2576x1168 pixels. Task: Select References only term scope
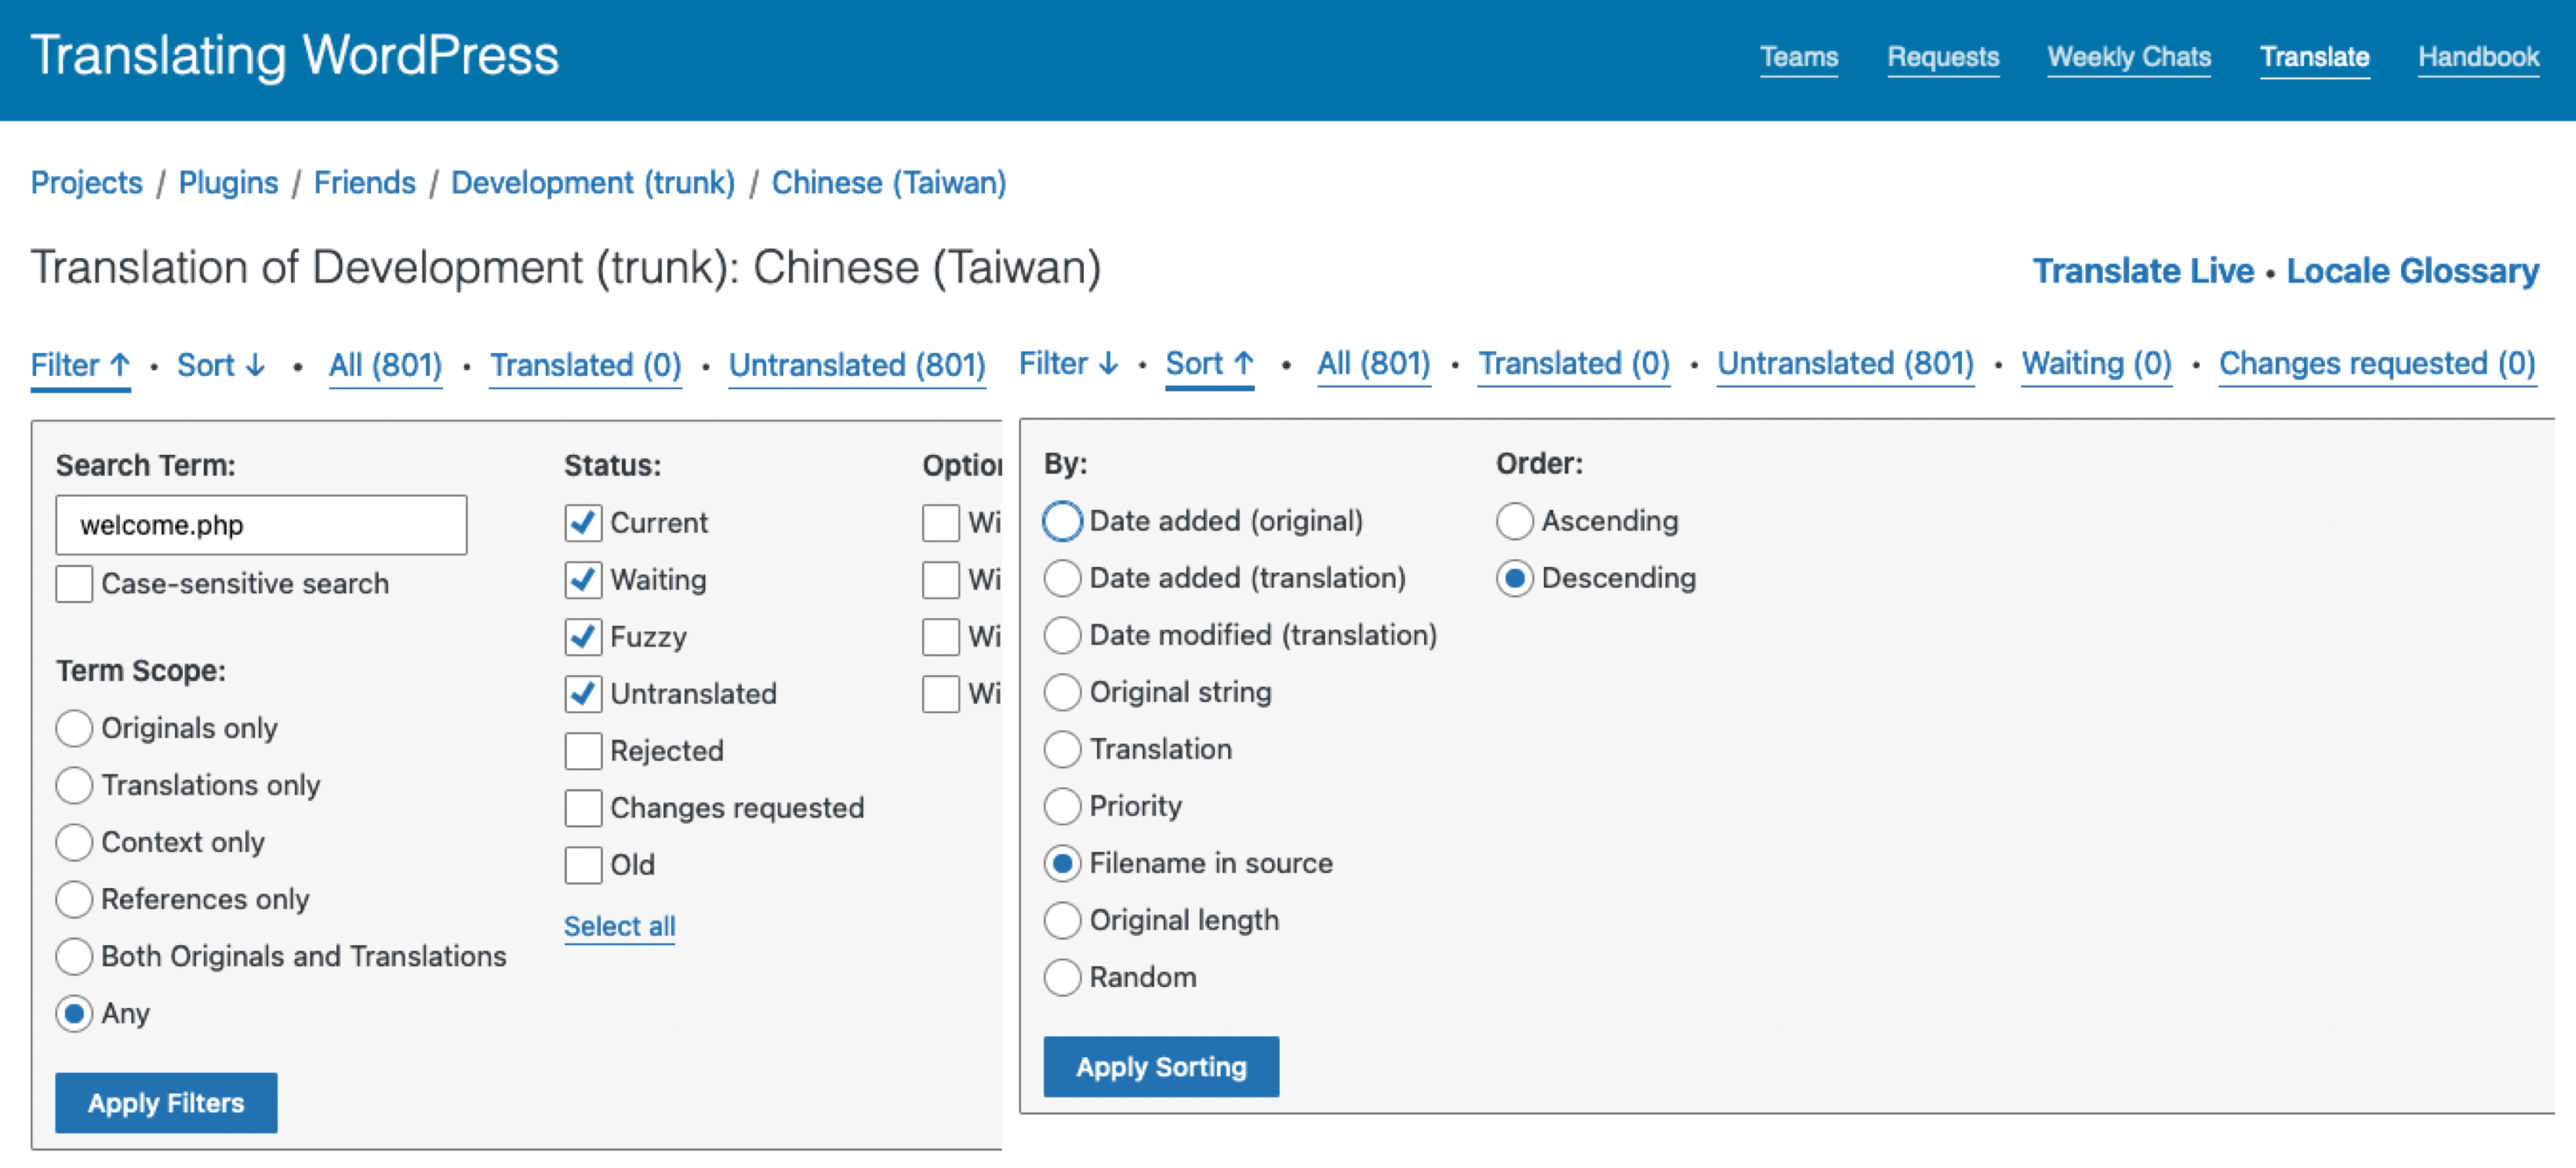pyautogui.click(x=74, y=899)
